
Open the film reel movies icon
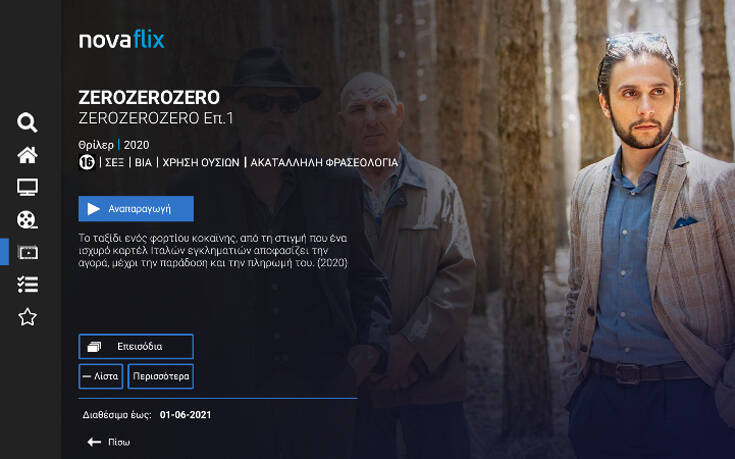click(x=27, y=220)
